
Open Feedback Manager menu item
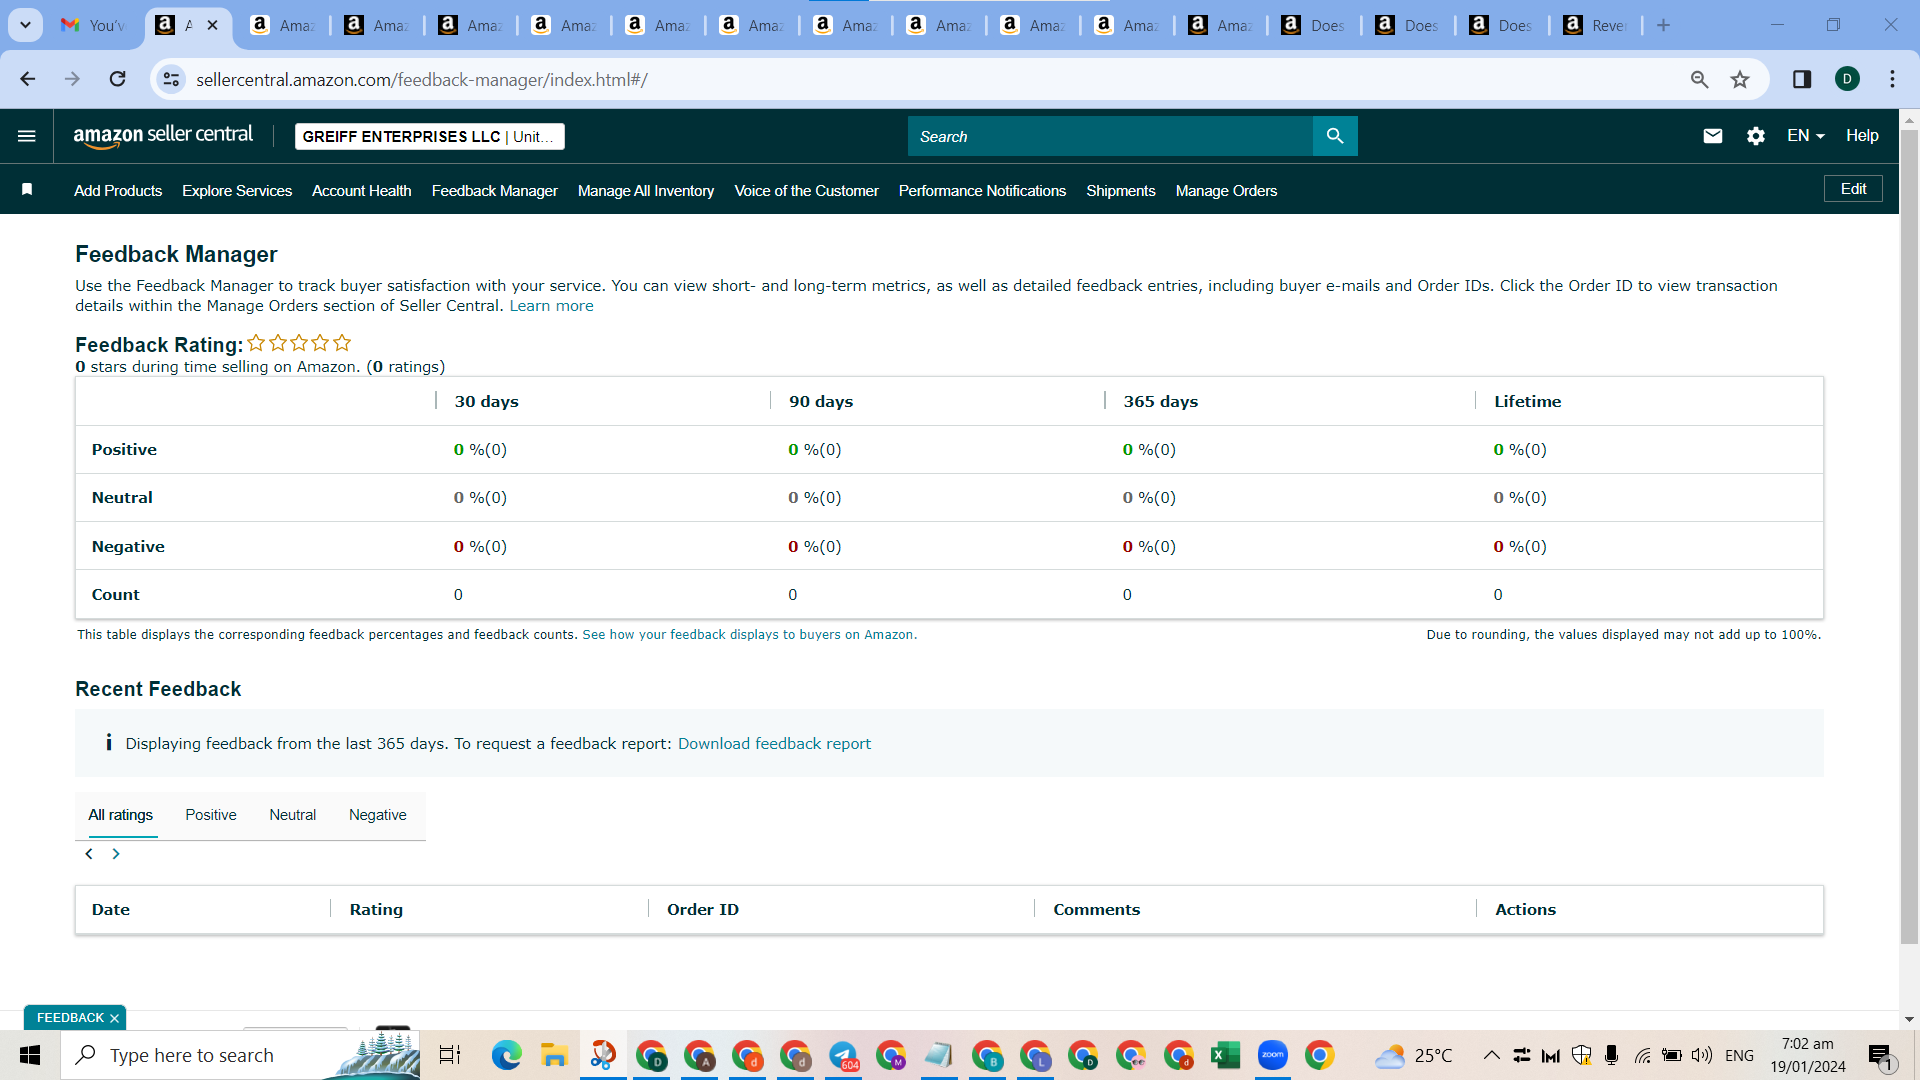coord(495,190)
